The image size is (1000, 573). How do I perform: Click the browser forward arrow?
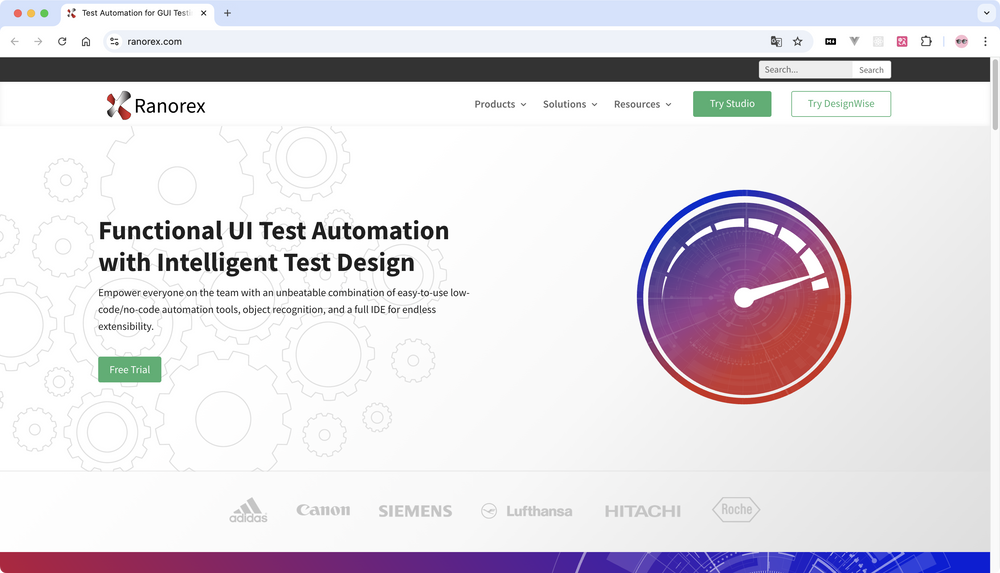click(x=38, y=41)
